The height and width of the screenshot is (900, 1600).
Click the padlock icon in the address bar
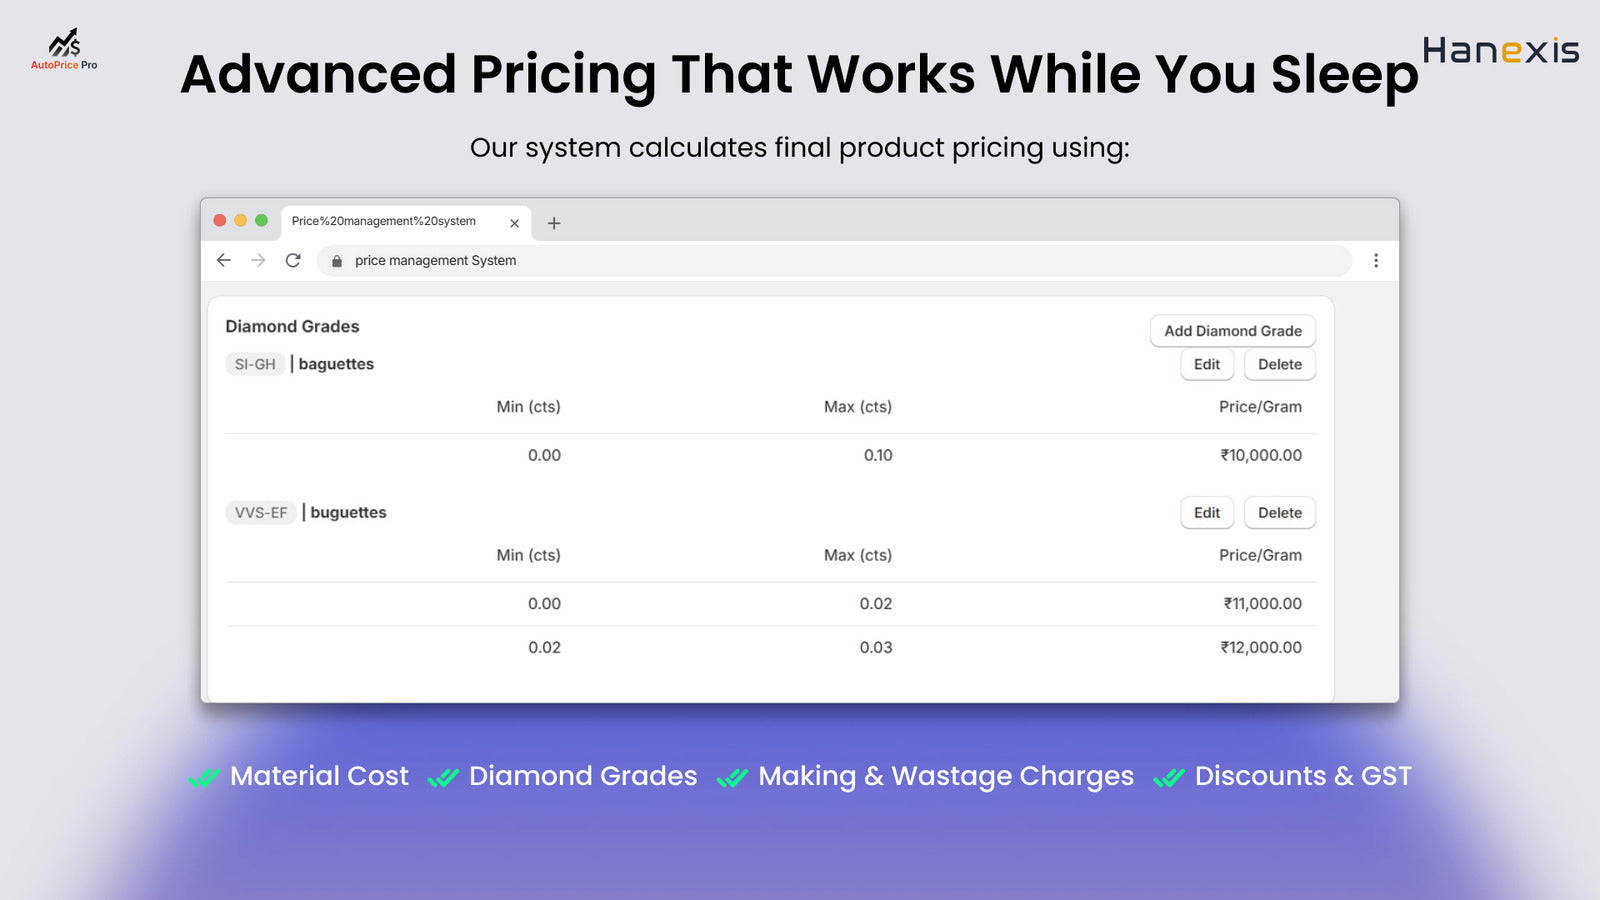pyautogui.click(x=336, y=260)
